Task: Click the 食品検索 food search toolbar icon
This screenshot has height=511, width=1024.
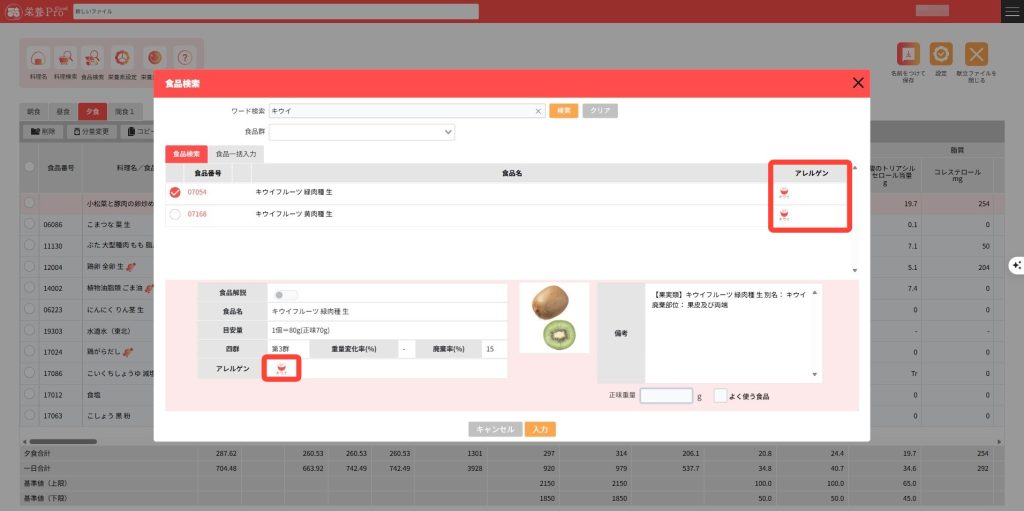Action: pos(92,58)
